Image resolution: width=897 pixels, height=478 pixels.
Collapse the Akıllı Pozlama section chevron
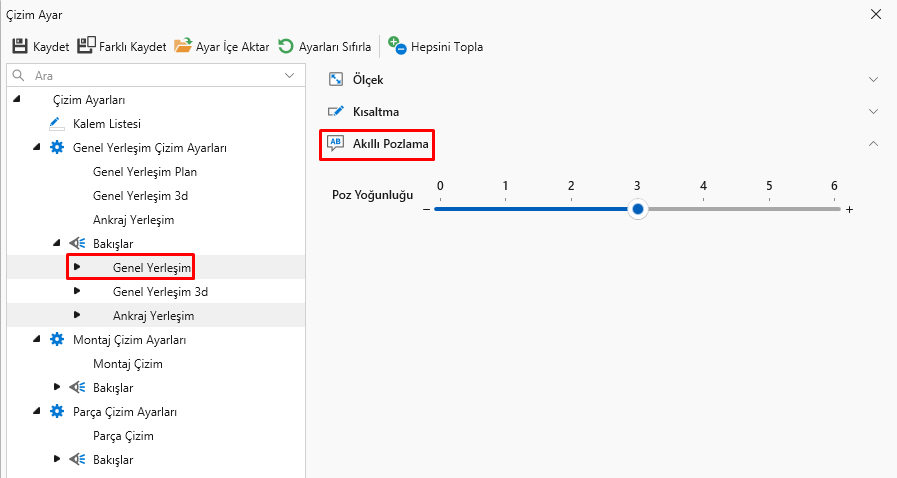(873, 144)
